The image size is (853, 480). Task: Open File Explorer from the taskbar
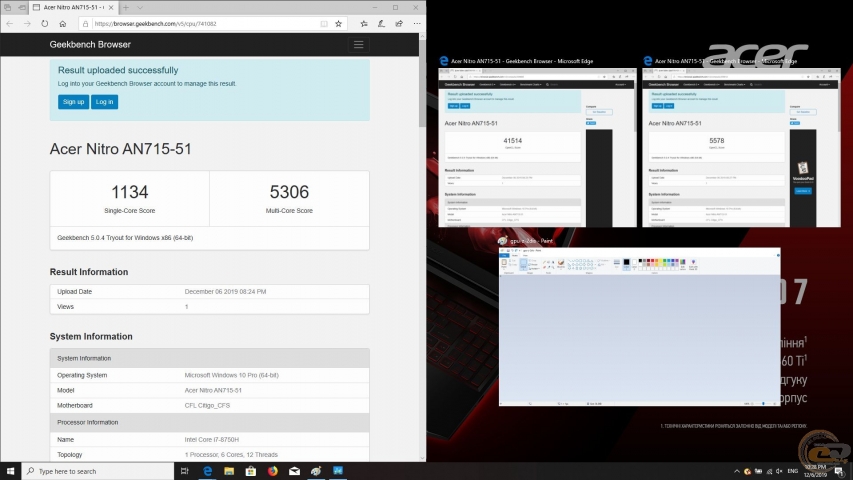tap(229, 471)
